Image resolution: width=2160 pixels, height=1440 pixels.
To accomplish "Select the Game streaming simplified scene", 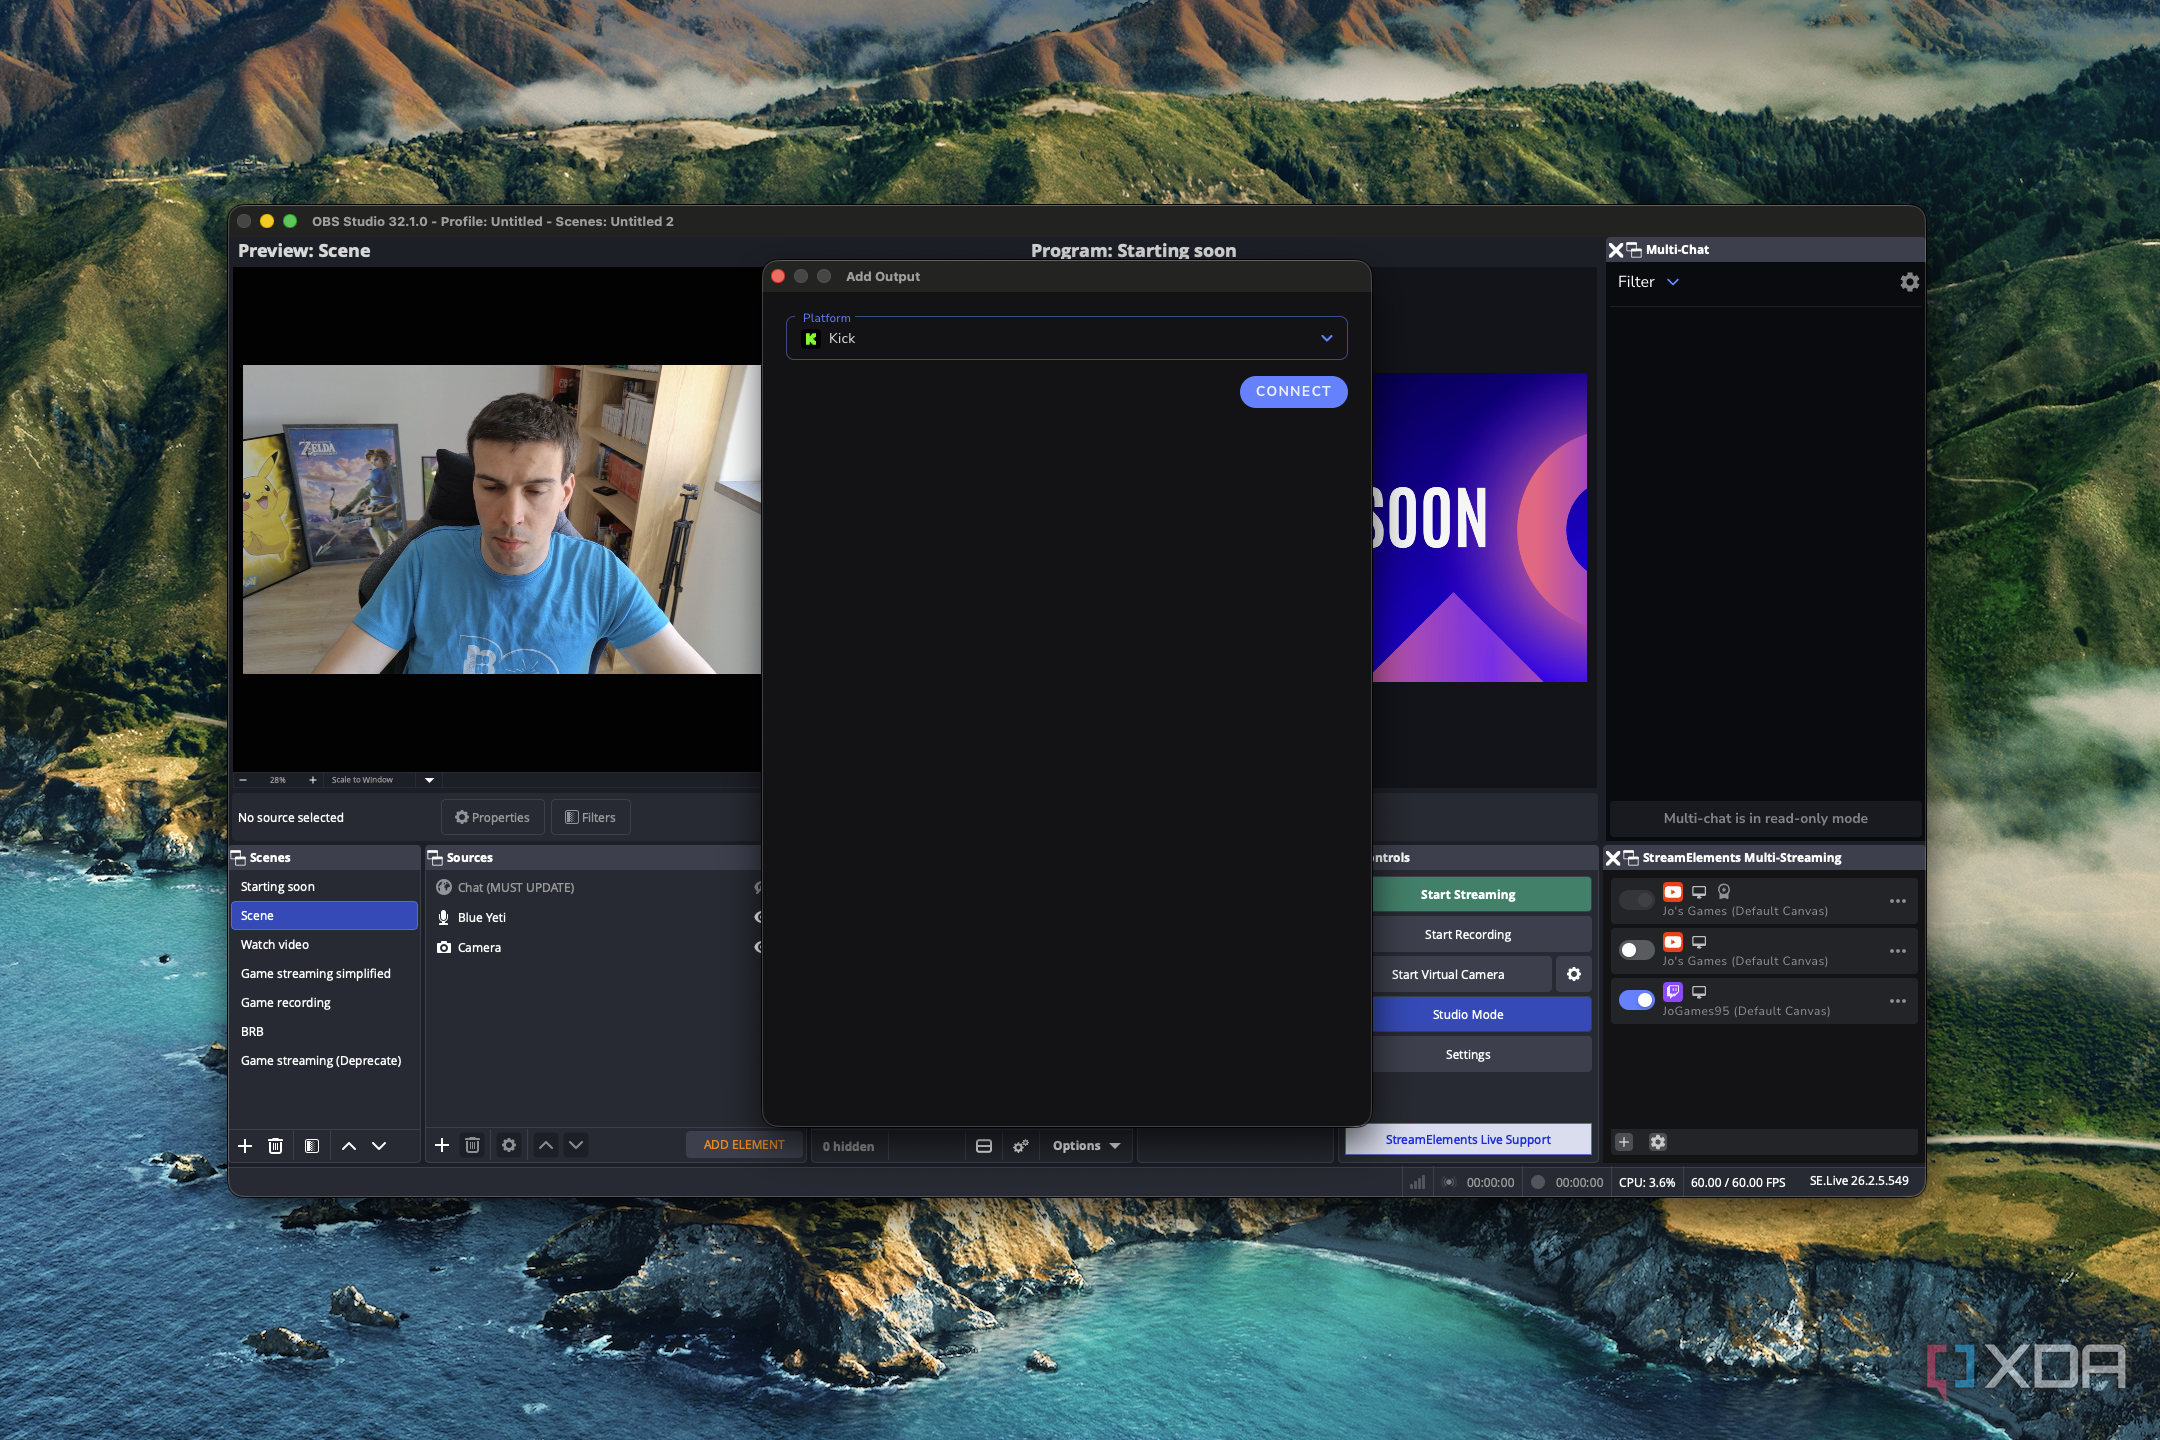I will pos(325,973).
